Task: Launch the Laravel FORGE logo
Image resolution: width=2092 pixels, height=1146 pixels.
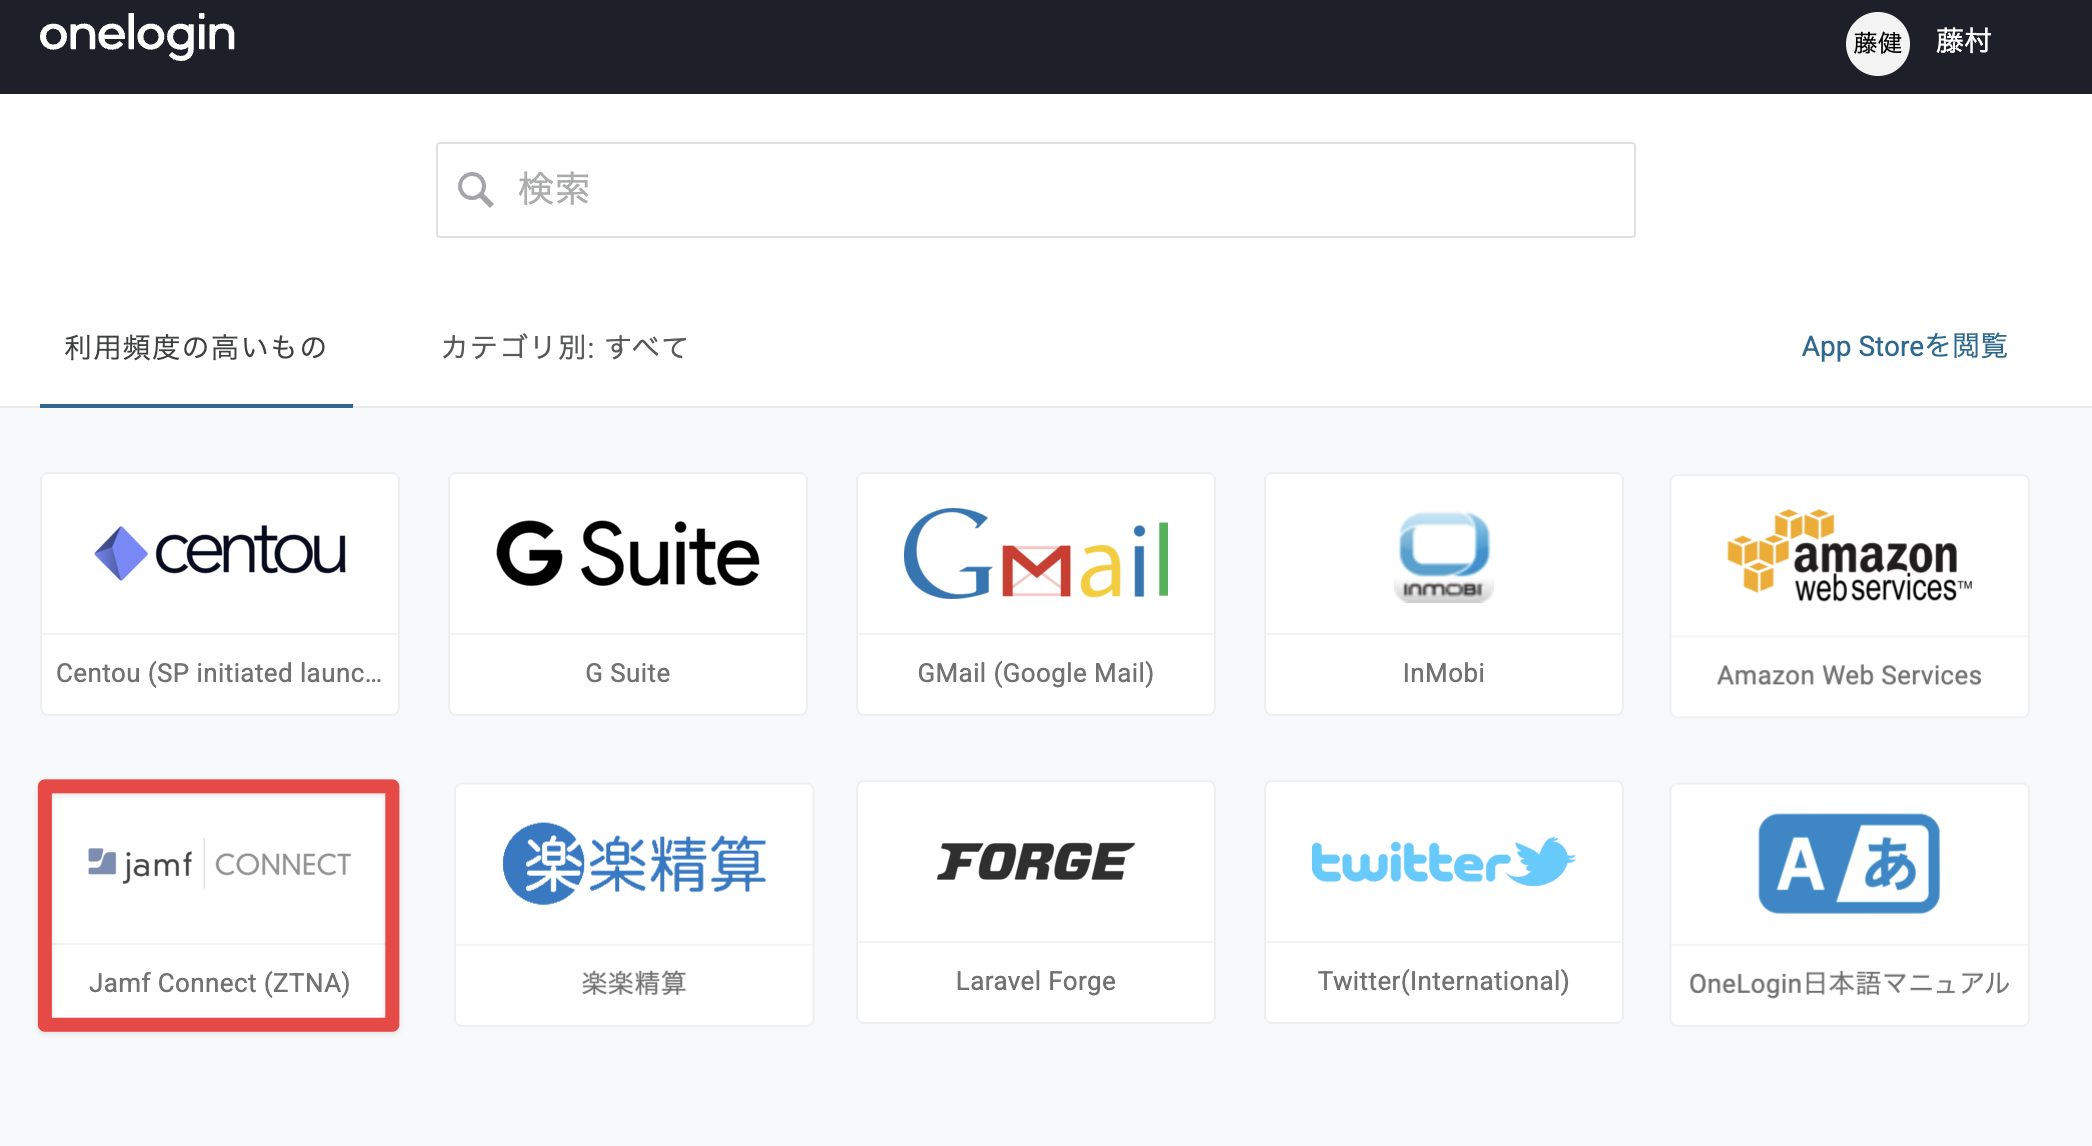Action: (x=1036, y=862)
